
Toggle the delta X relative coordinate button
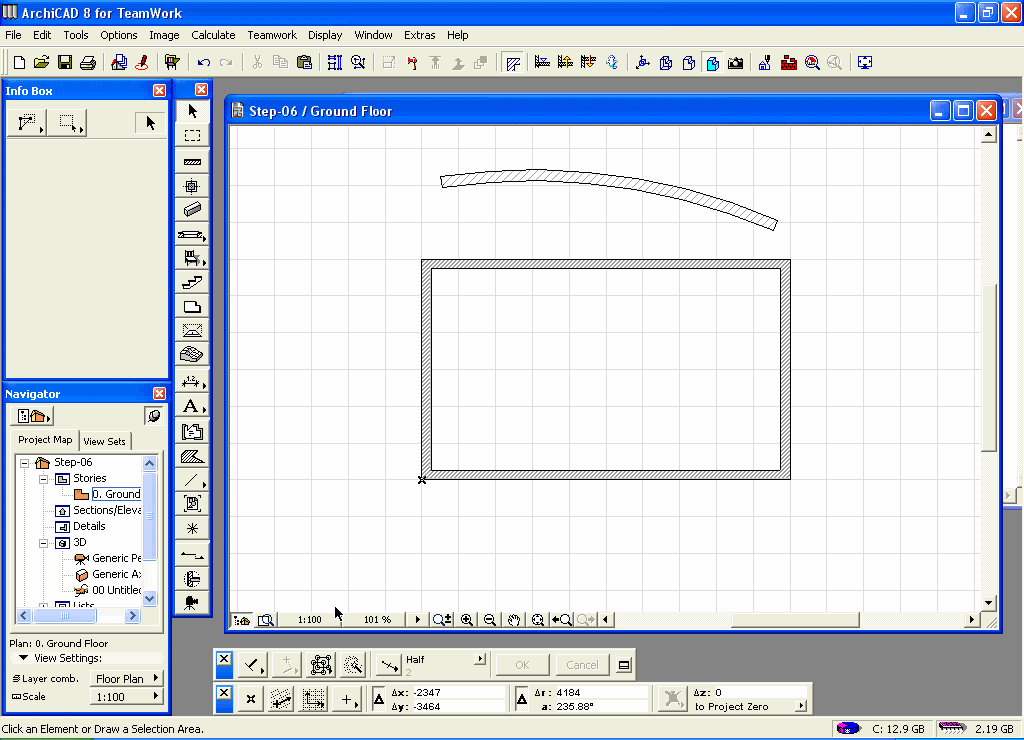(379, 699)
